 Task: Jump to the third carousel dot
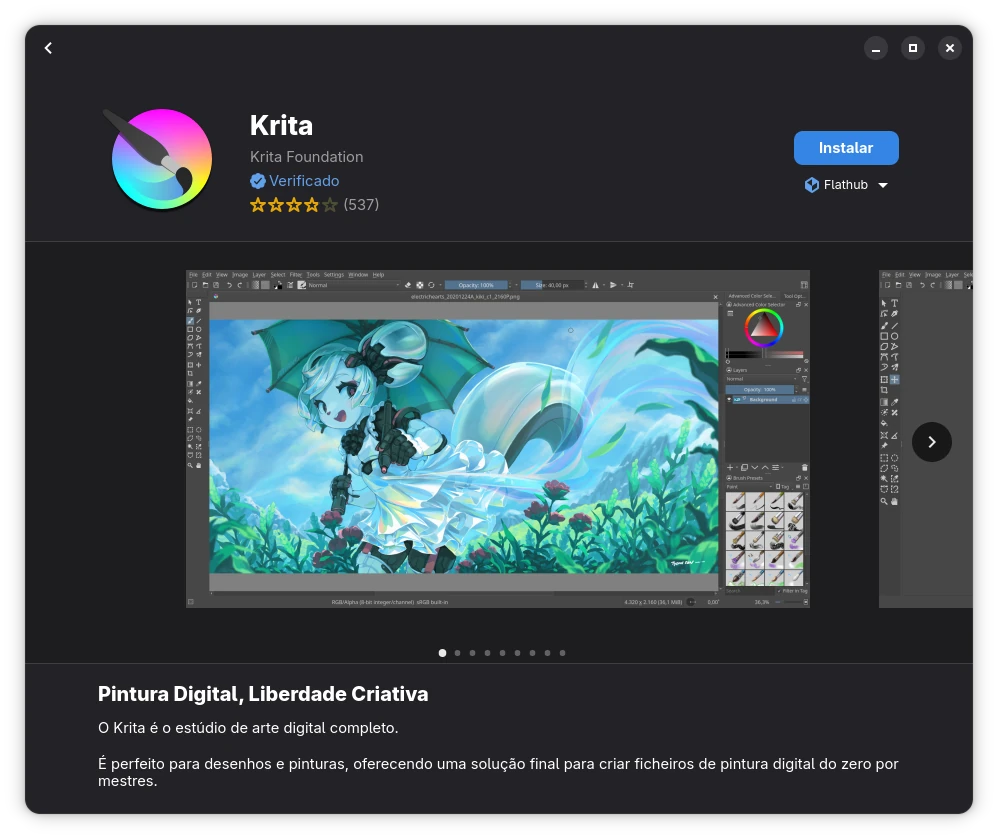(x=472, y=652)
